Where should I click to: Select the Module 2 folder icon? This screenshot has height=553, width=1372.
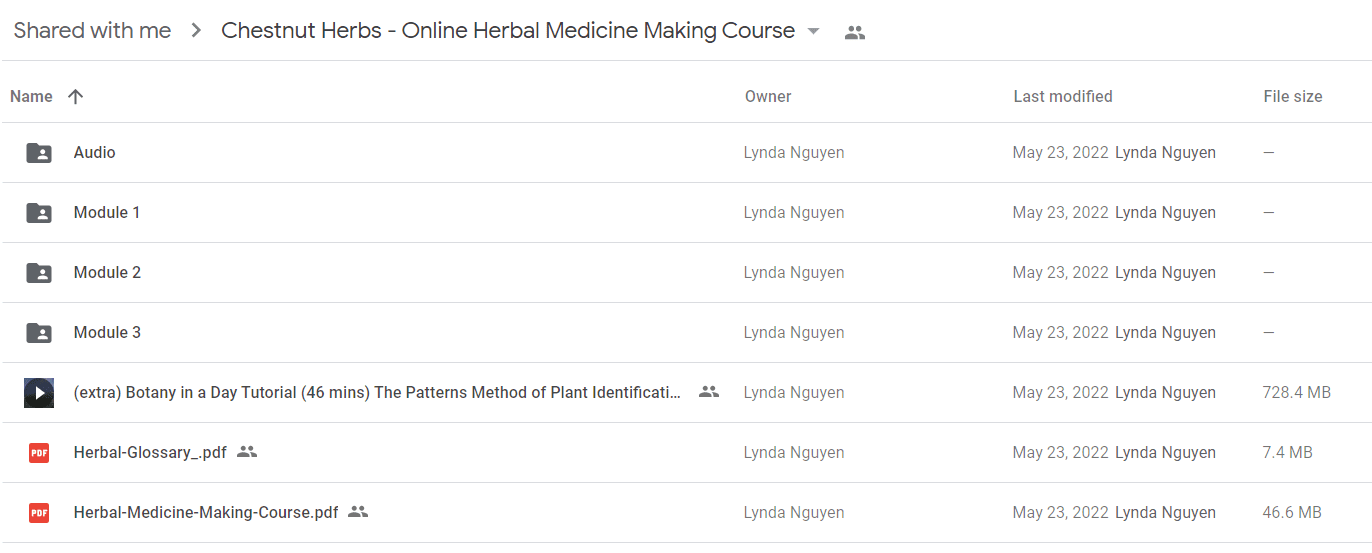39,273
